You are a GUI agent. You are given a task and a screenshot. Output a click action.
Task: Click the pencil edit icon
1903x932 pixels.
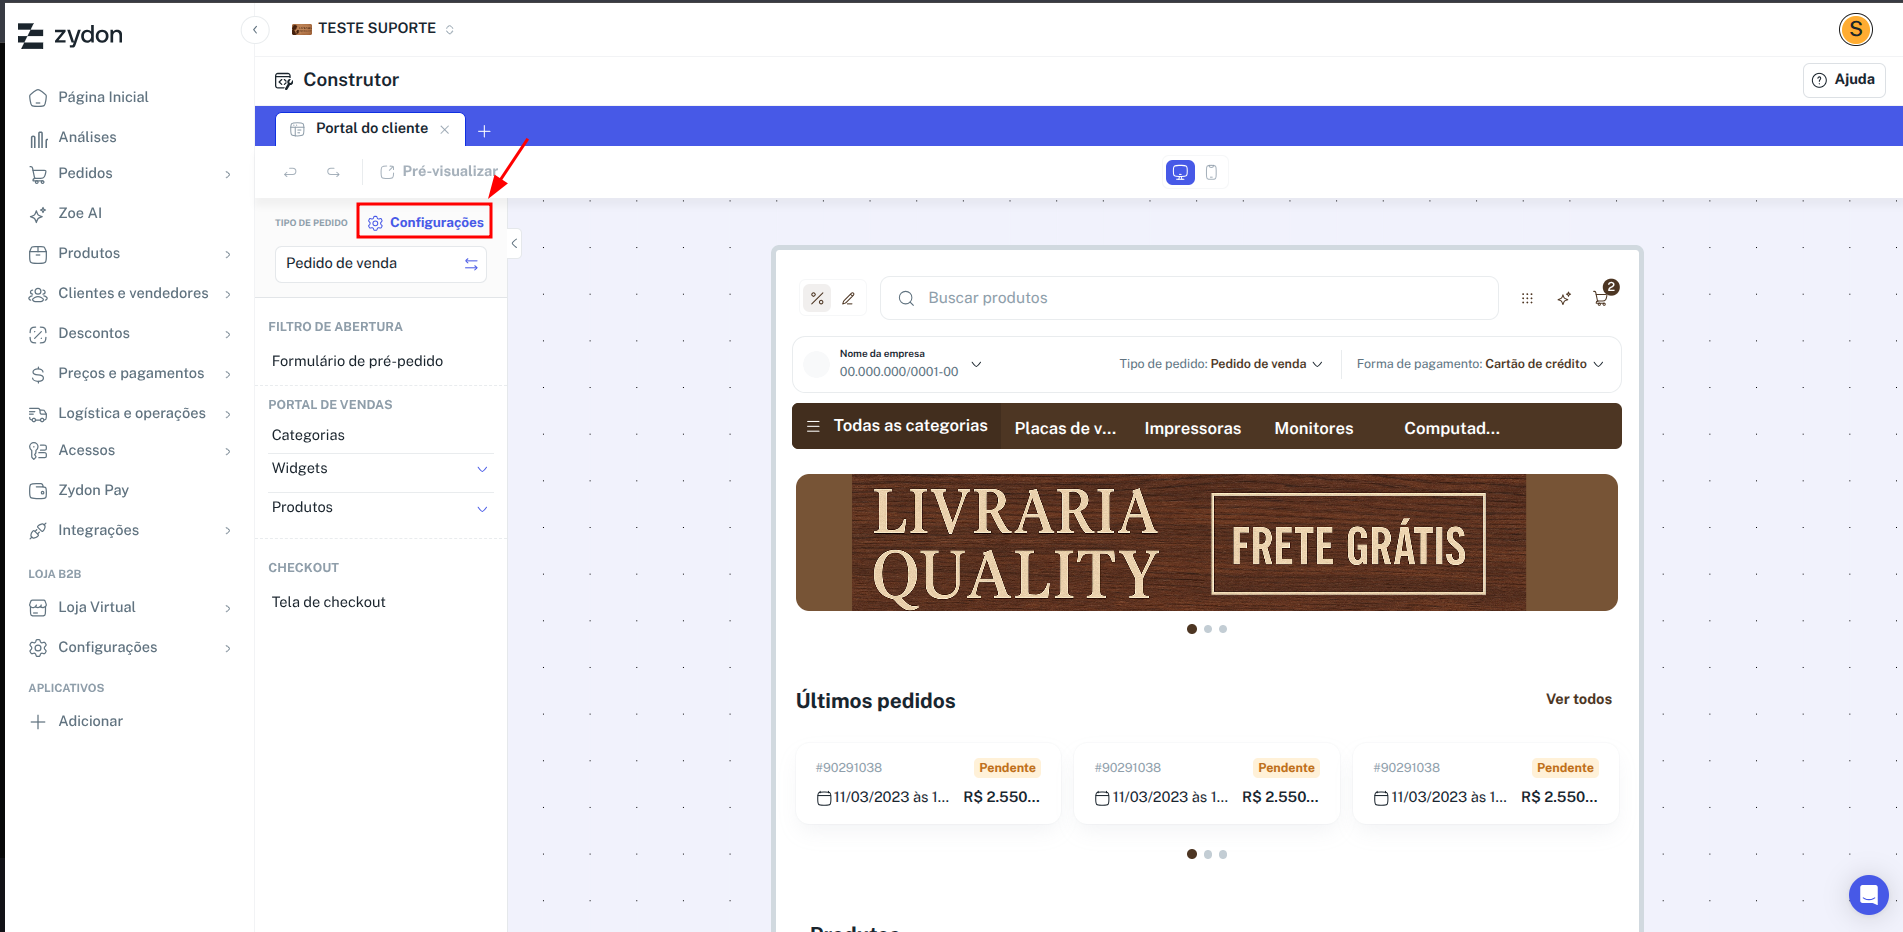click(x=848, y=298)
